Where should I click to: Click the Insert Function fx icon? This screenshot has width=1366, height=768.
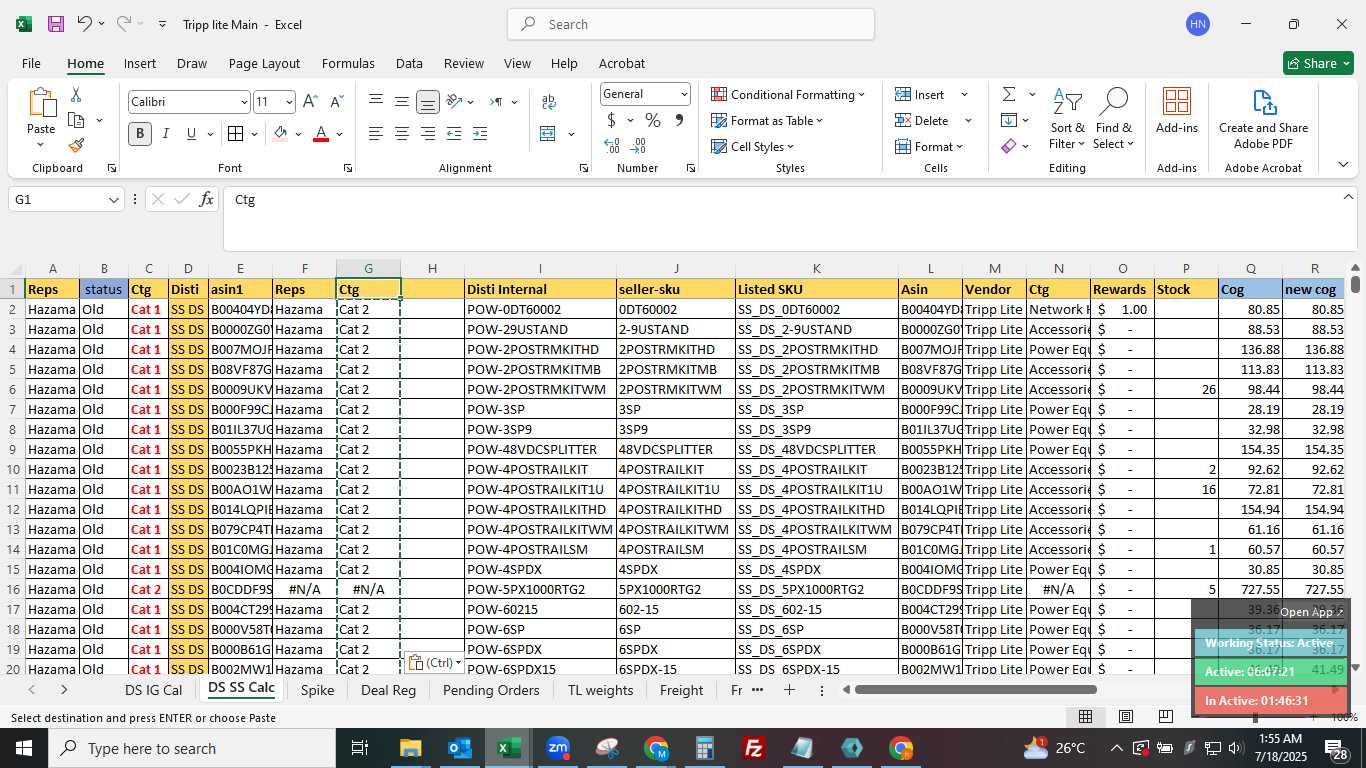point(206,199)
